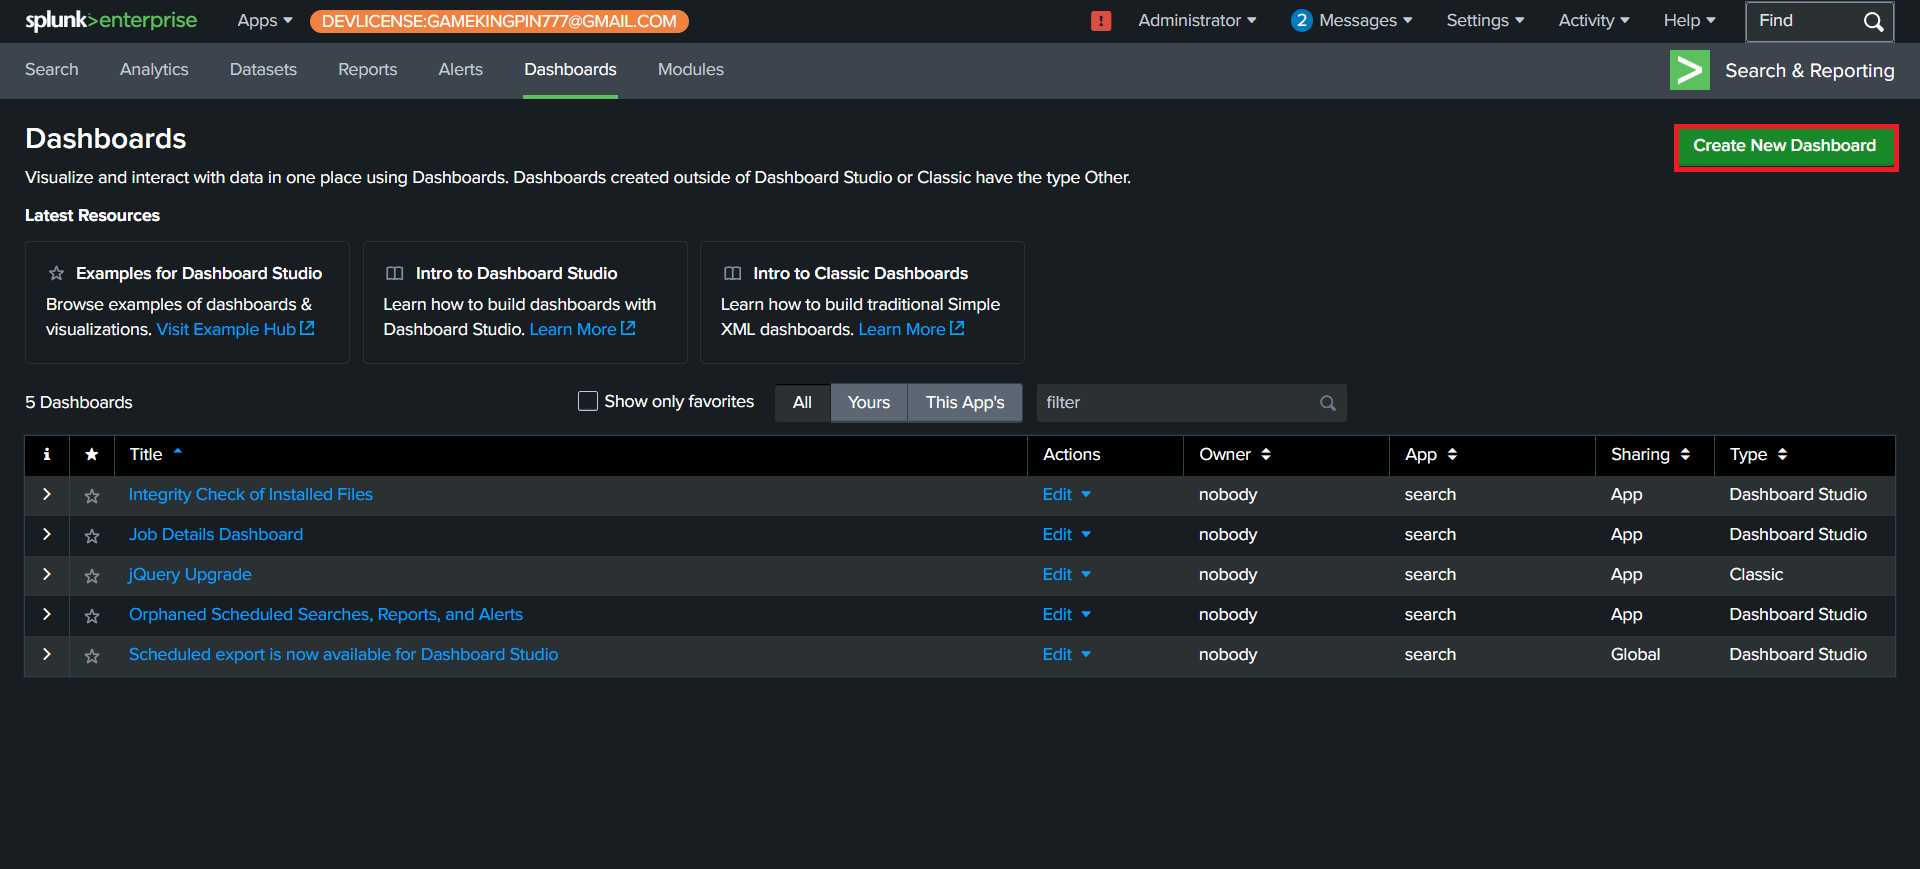Expand the Scheduled export dashboard row

point(47,654)
